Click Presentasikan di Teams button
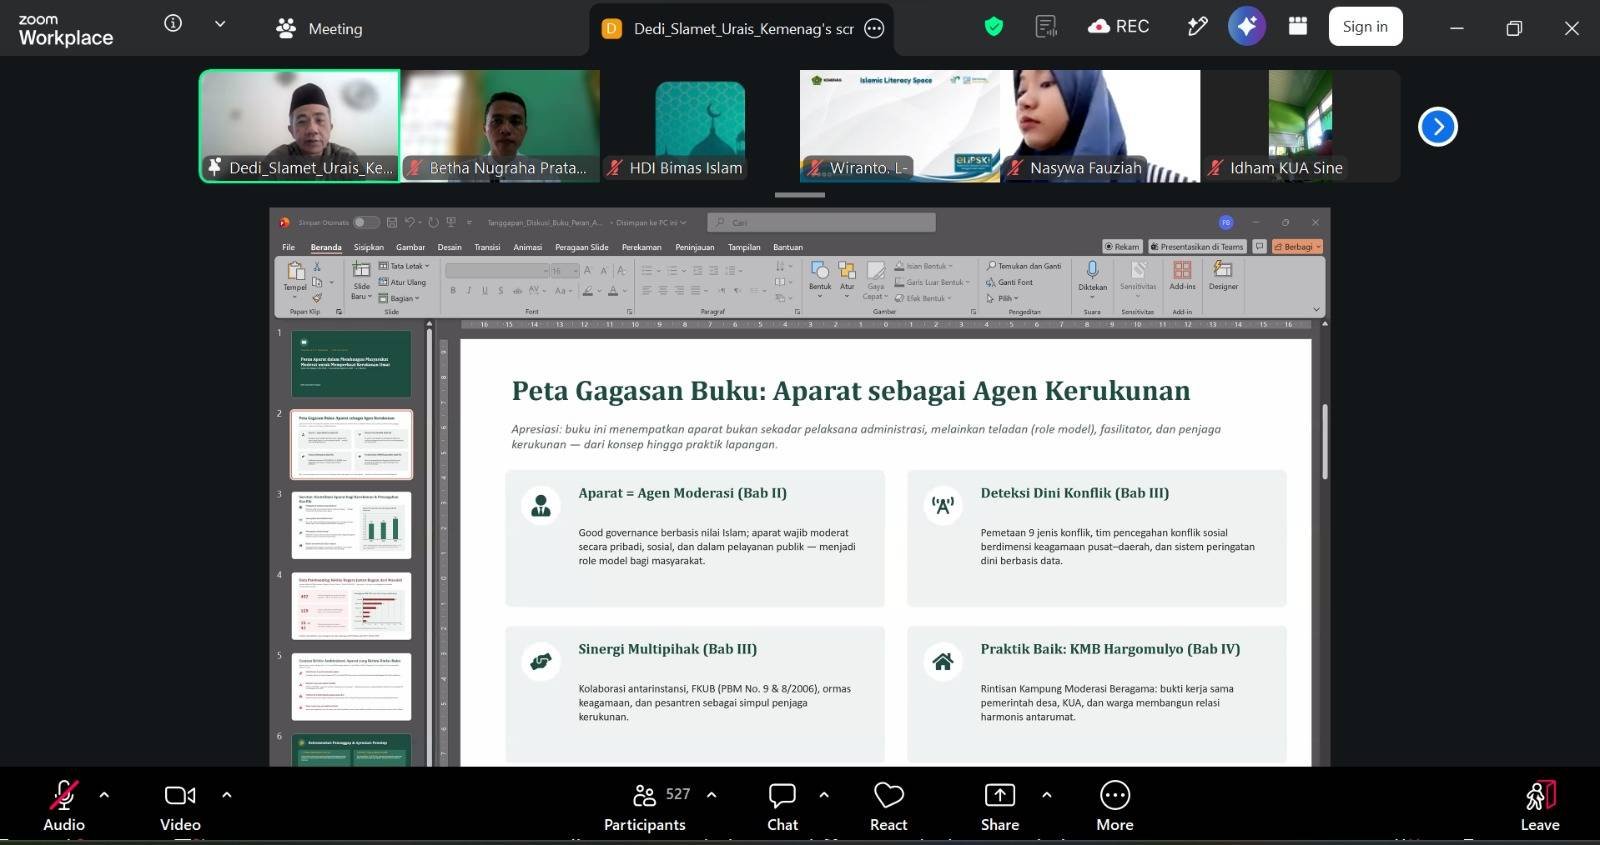Viewport: 1600px width, 845px height. pyautogui.click(x=1197, y=247)
